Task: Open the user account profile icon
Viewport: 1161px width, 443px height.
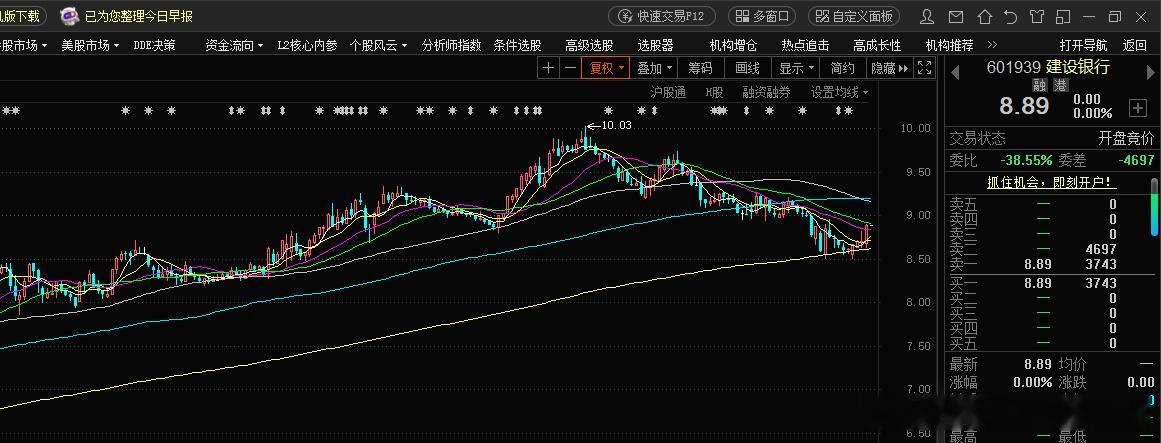Action: point(927,16)
